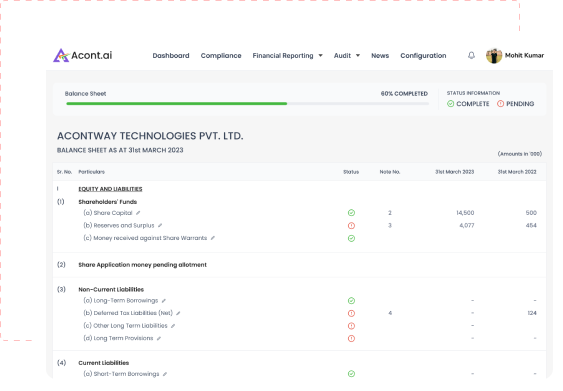Click Reserves and Surplus value 4,077
563x391 pixels.
[x=467, y=225]
